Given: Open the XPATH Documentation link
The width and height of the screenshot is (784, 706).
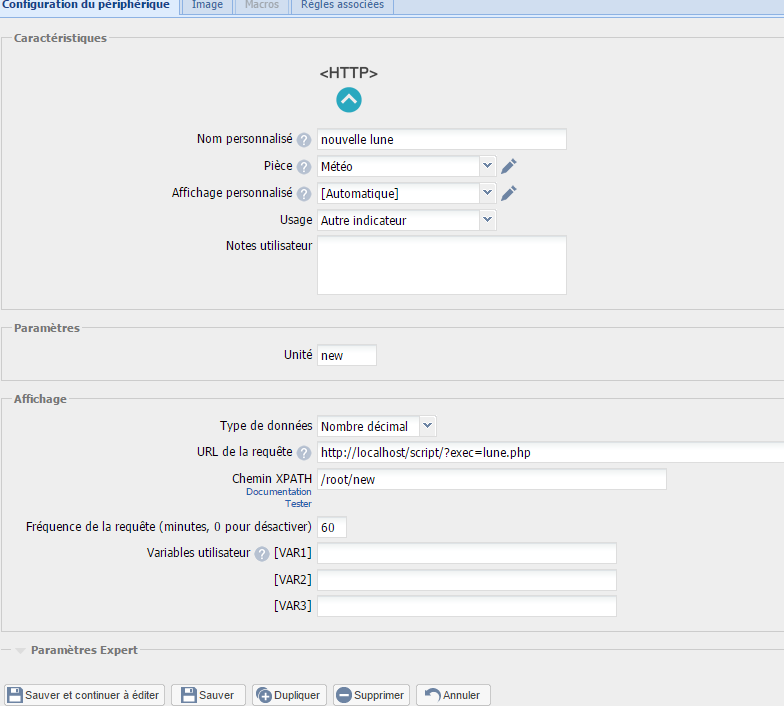Looking at the screenshot, I should pos(278,492).
